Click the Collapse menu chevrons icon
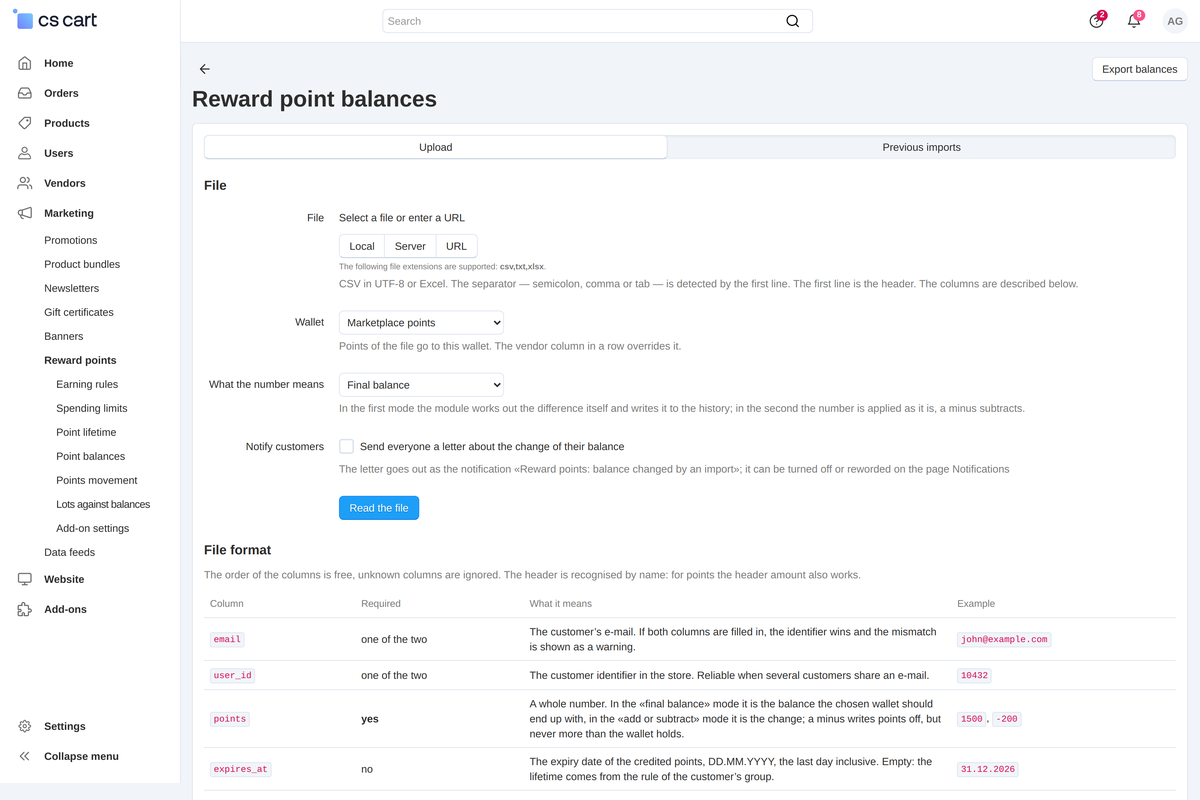 25,756
